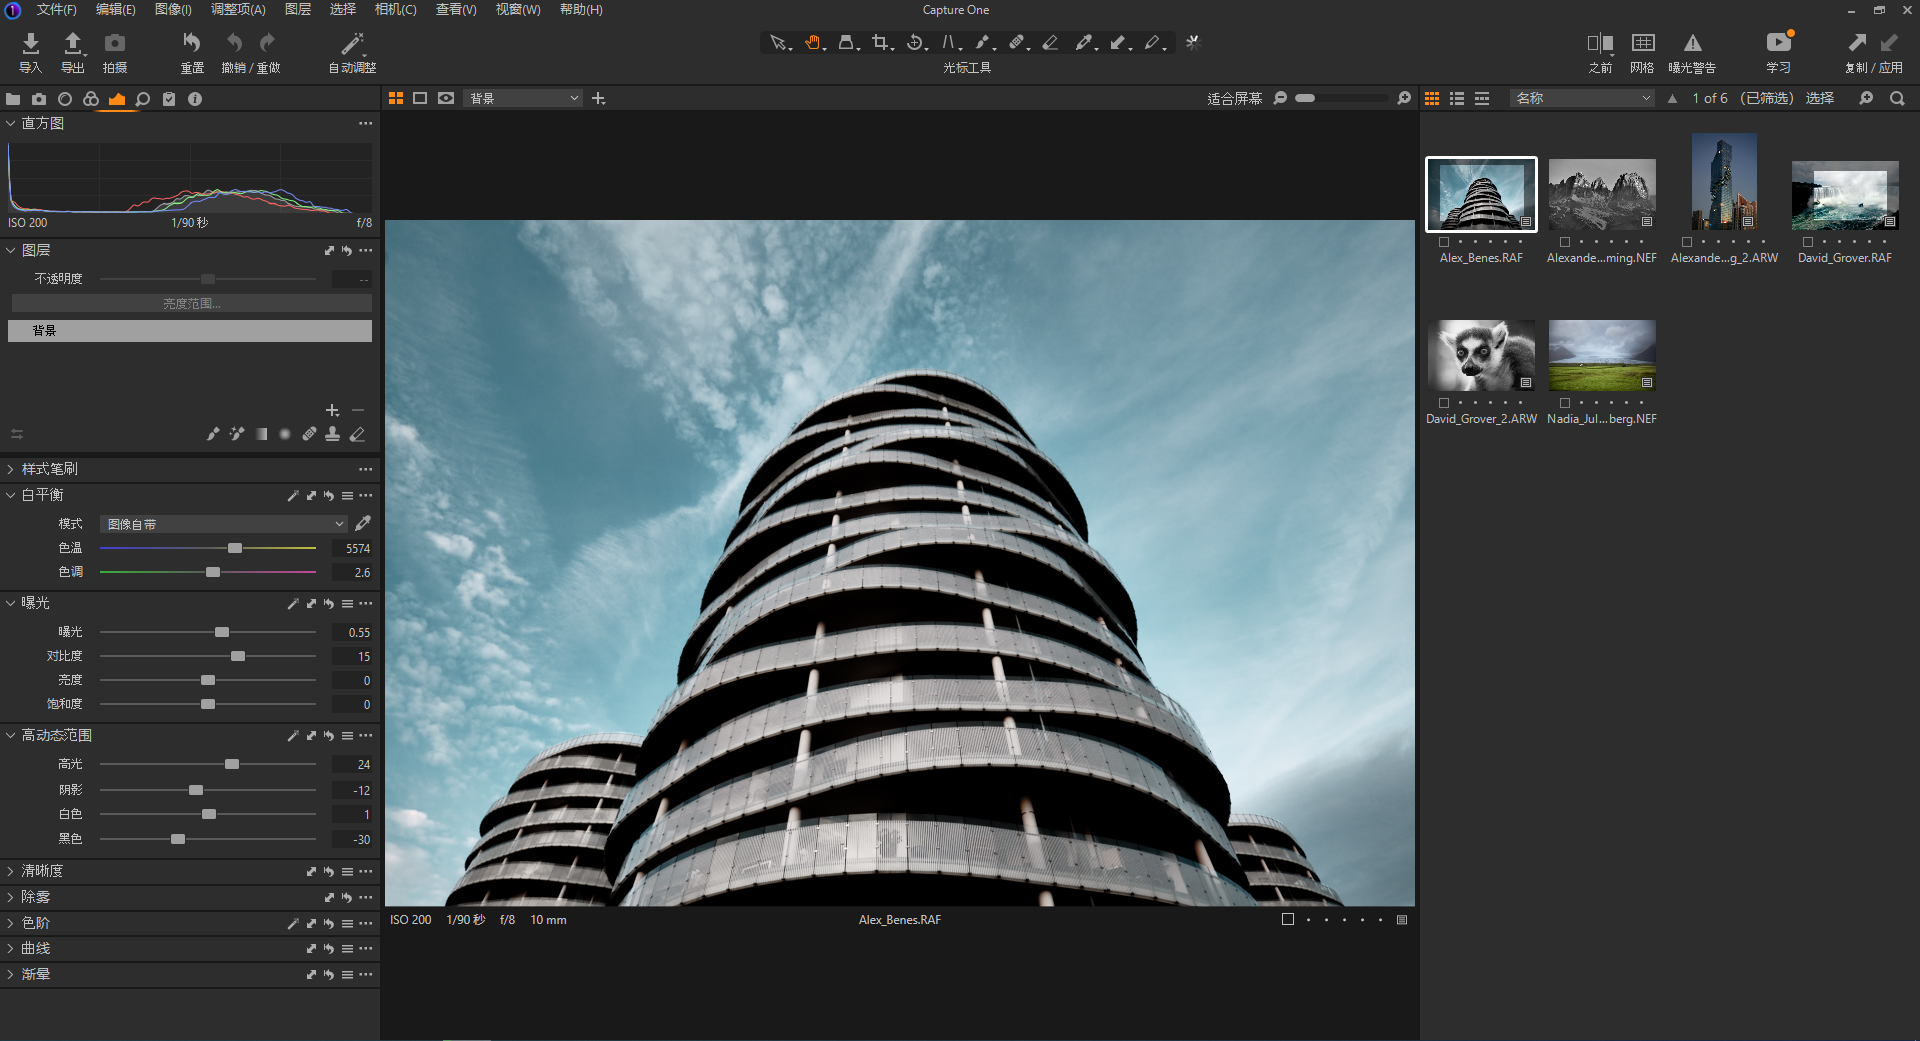
Task: Click the 对比度 contrast slider
Action: pos(208,656)
